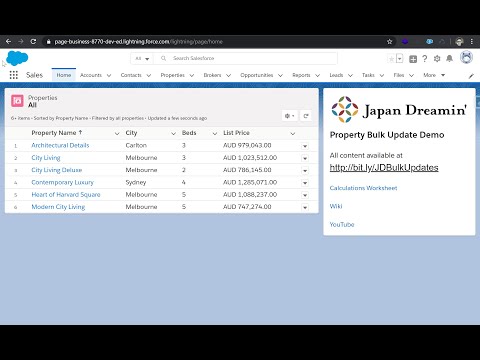Click the favorites star in Salesforce header

[391, 59]
